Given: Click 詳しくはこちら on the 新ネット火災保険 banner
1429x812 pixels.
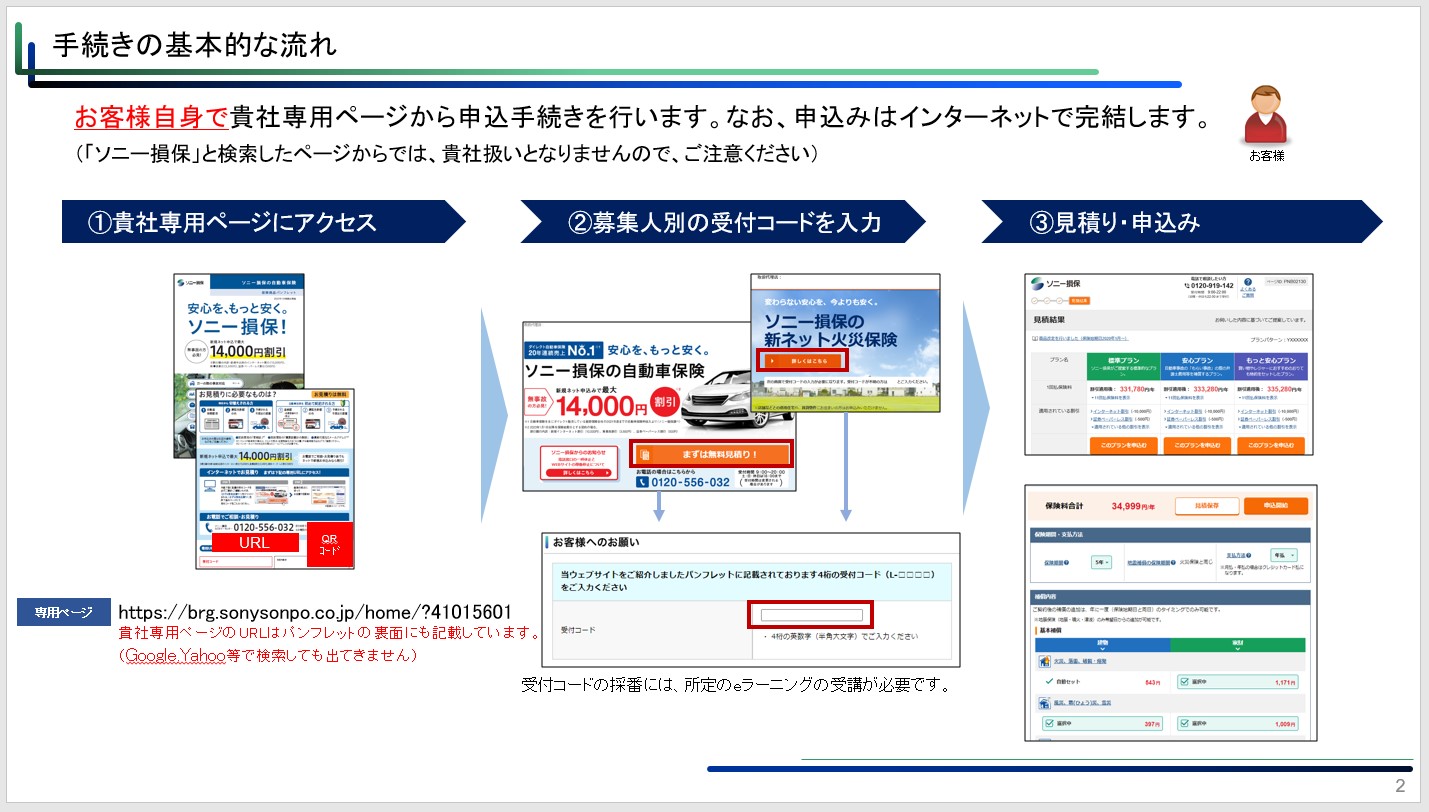Looking at the screenshot, I should click(803, 361).
